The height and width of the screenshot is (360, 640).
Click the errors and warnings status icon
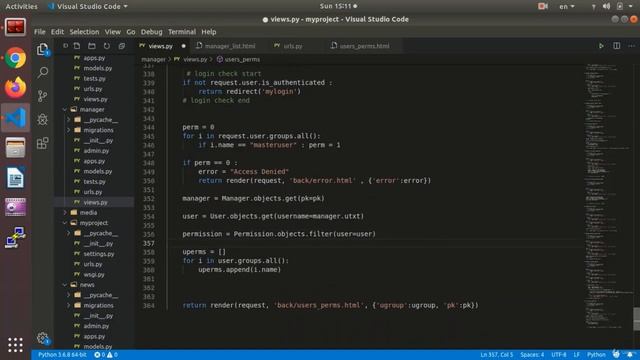[106, 355]
